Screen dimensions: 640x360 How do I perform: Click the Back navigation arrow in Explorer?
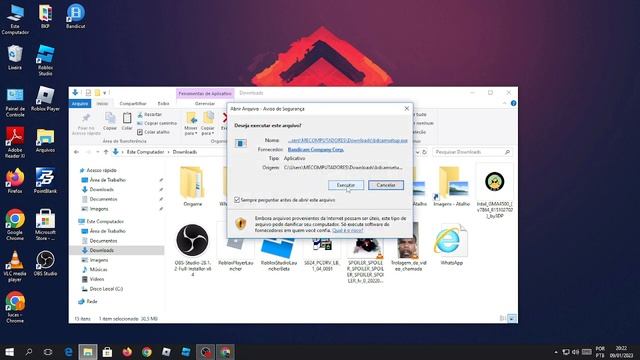tap(76, 152)
